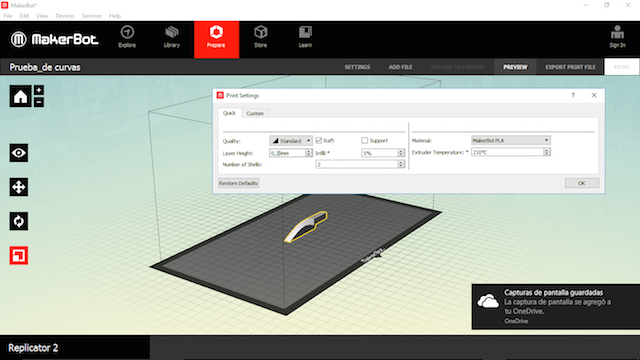Viewport: 640px width, 360px height.
Task: Open the Library stack icon
Action: (x=172, y=32)
